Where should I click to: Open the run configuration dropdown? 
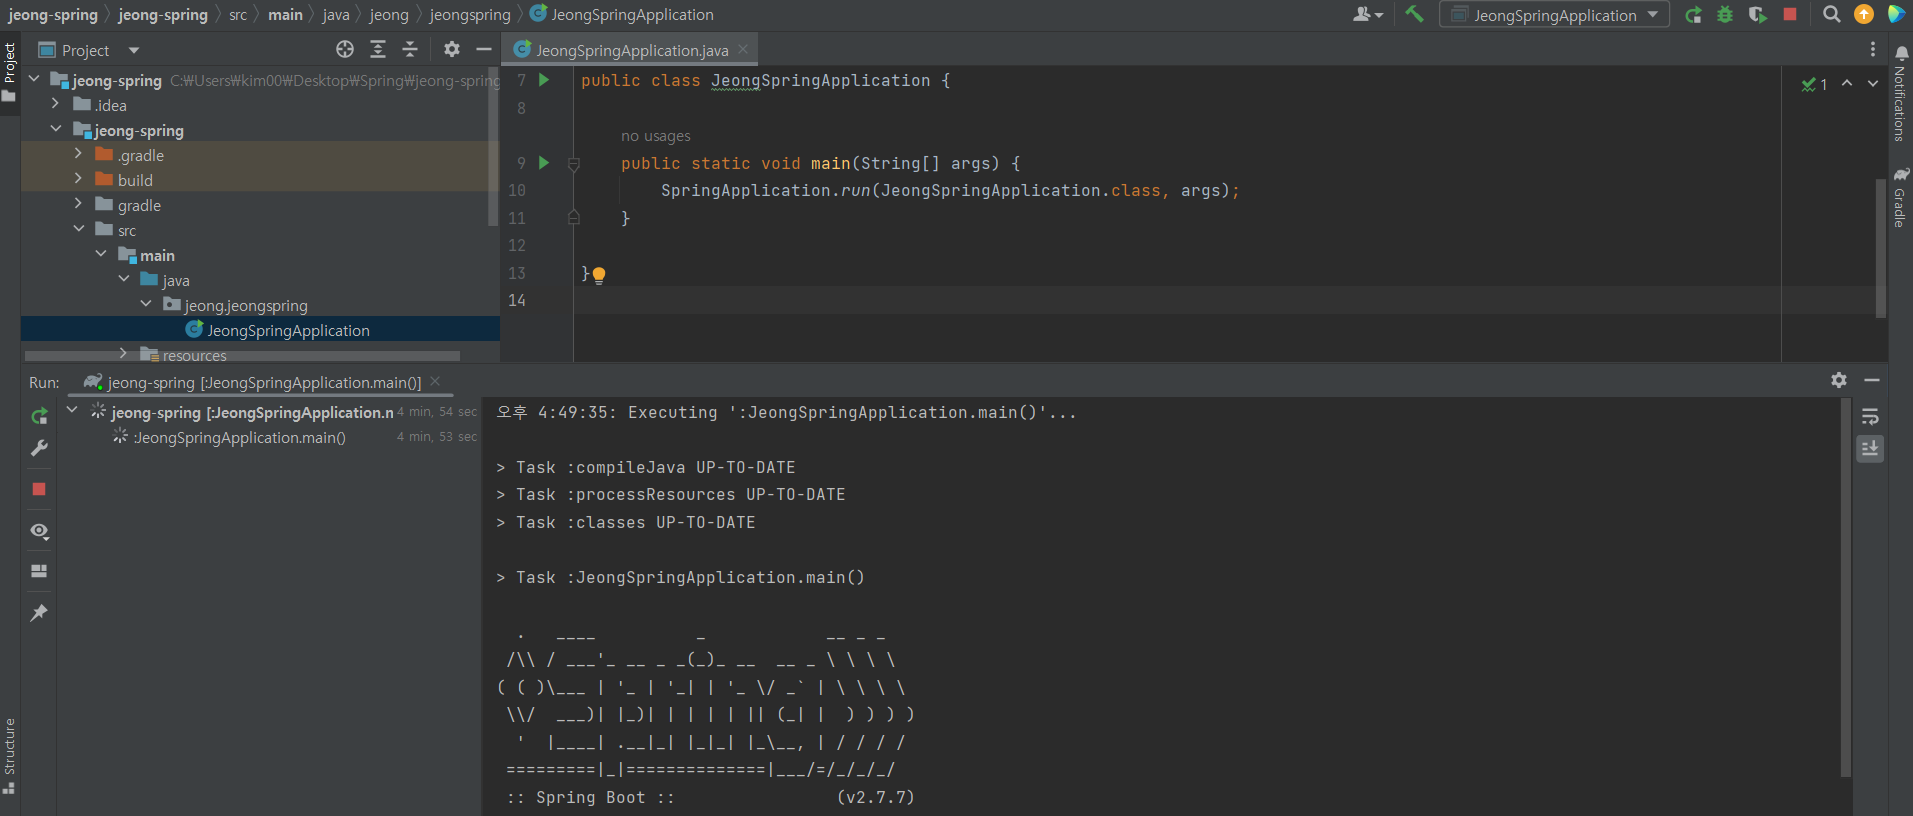1554,15
